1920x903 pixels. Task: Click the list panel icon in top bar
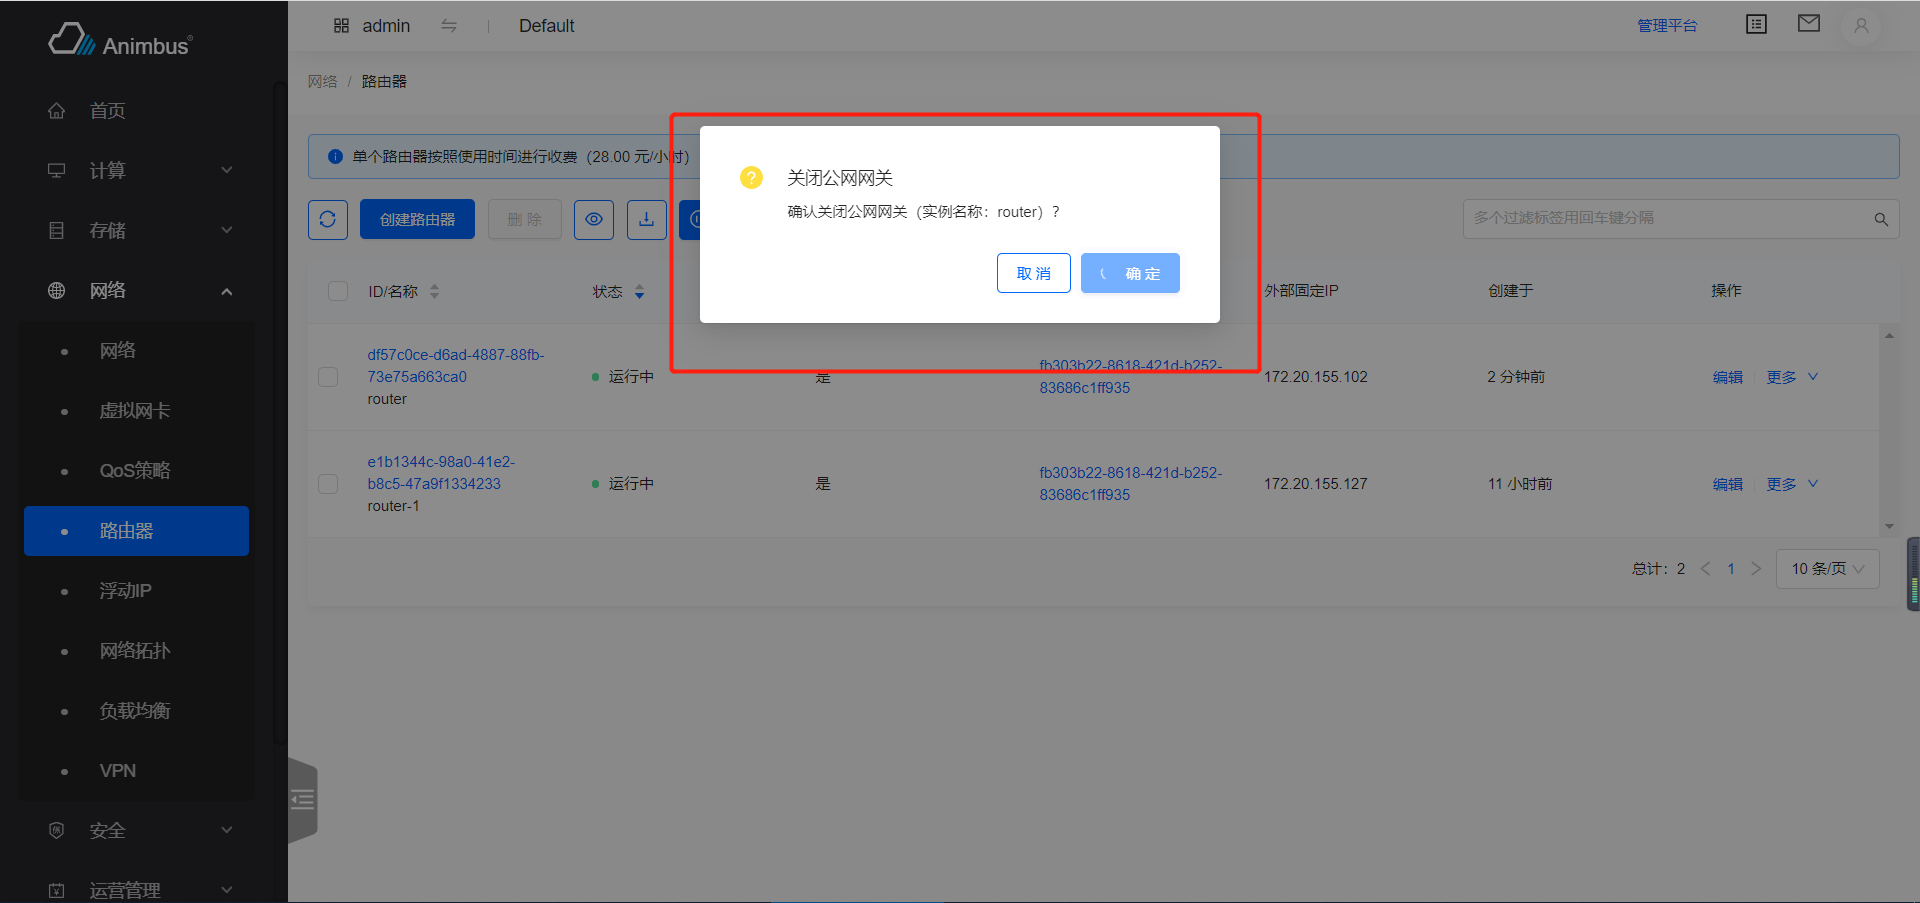pos(1755,23)
